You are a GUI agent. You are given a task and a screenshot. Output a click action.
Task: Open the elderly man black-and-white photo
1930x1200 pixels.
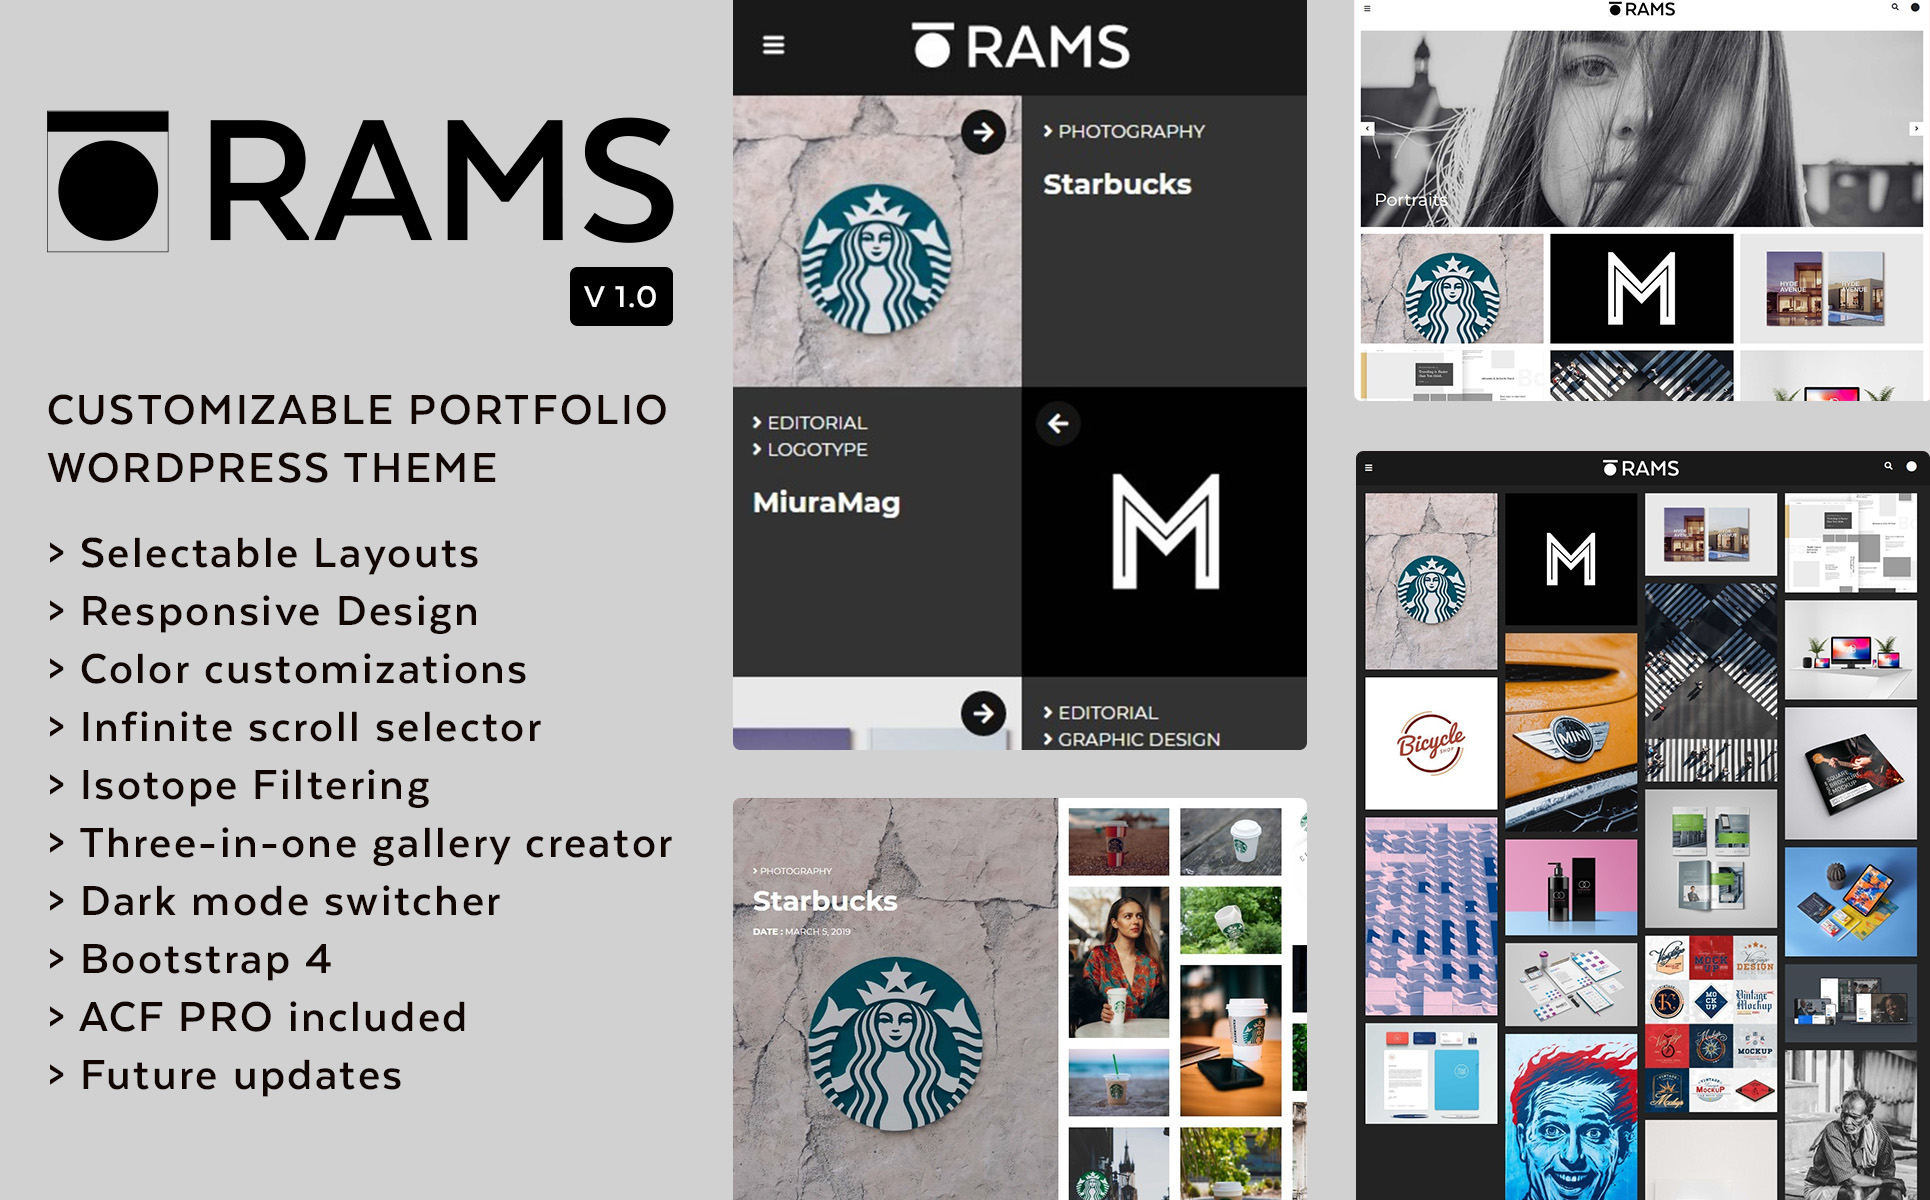(1851, 1125)
